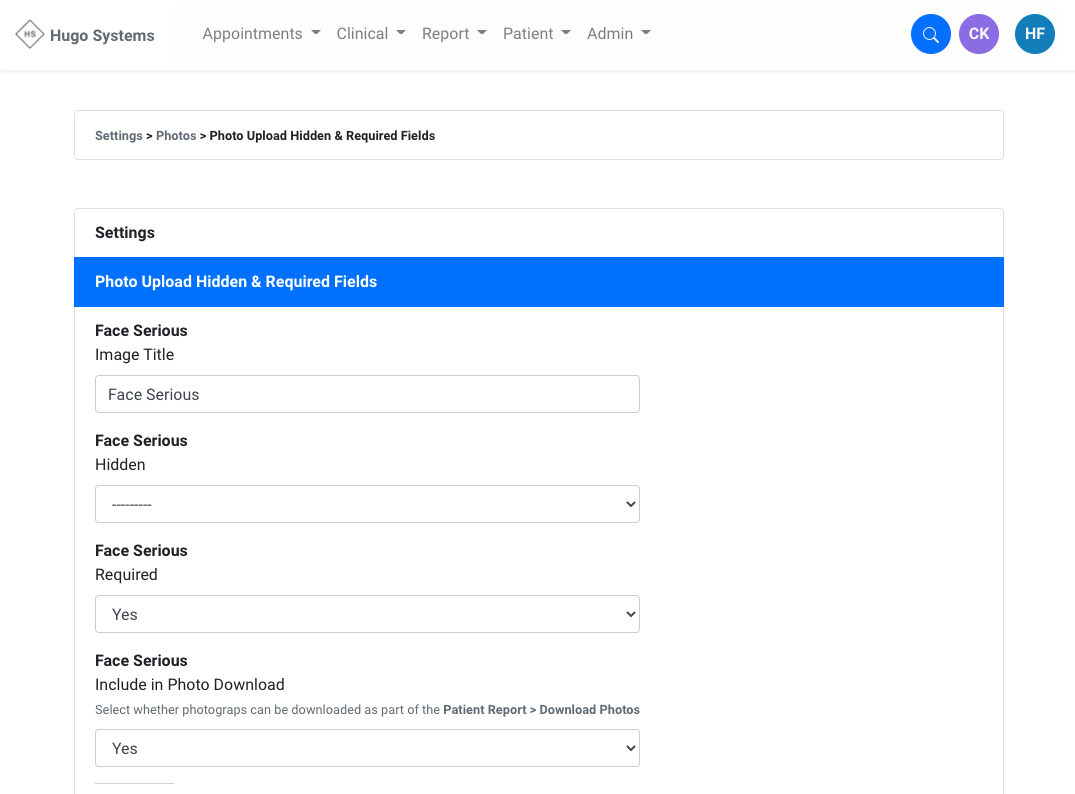This screenshot has width=1075, height=794.
Task: Click the current breadcrumb page title
Action: tap(322, 136)
